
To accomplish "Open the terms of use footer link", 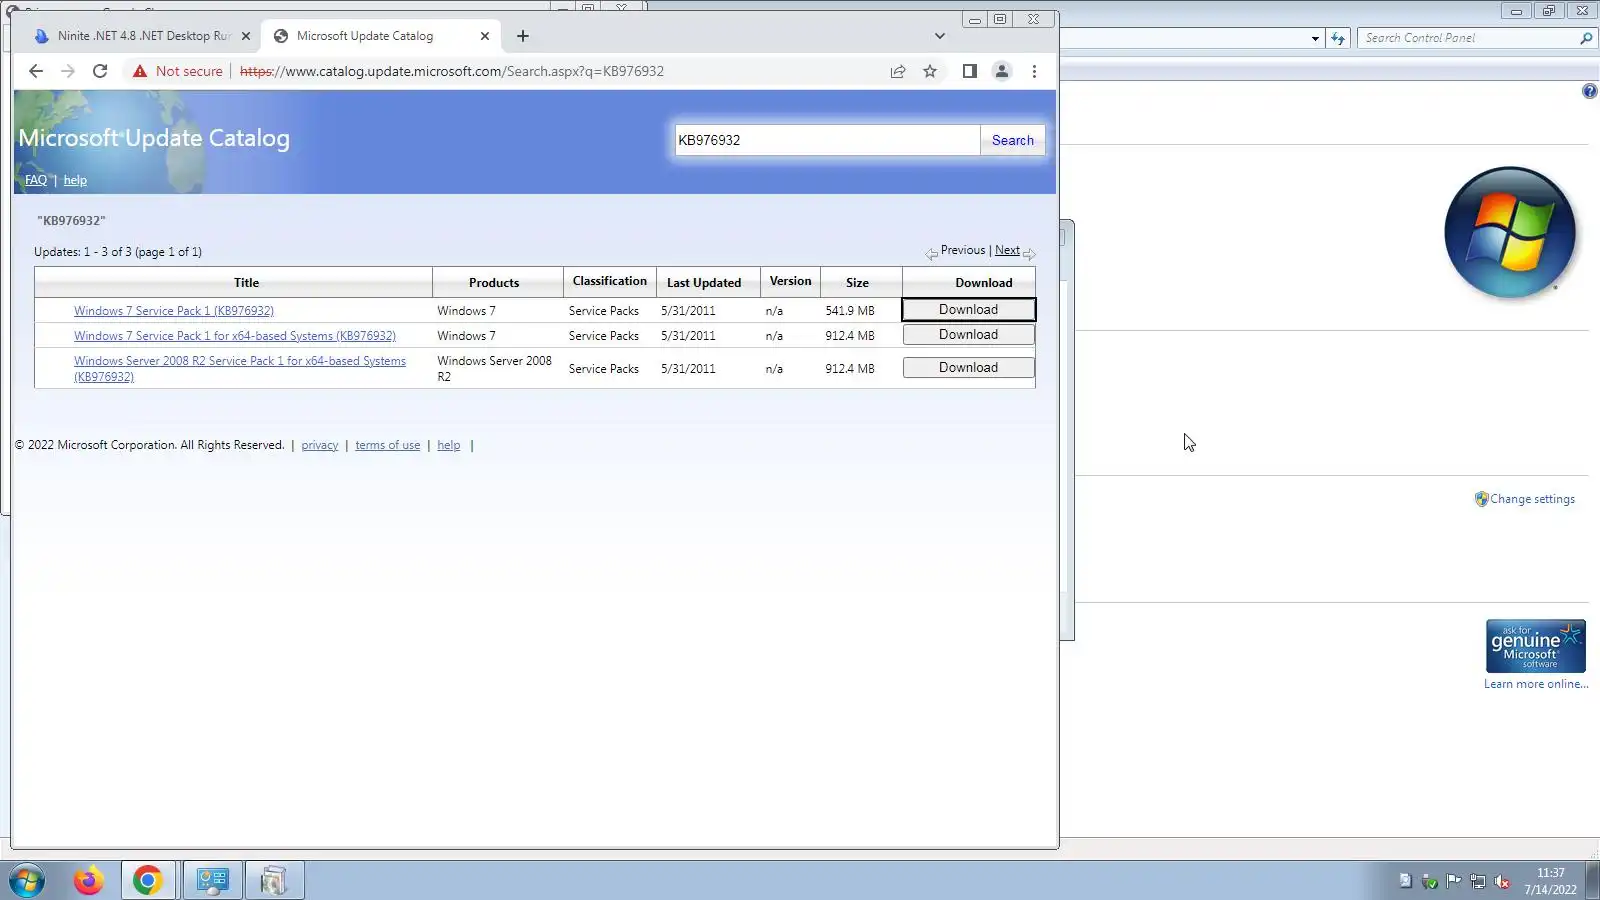I will (x=388, y=445).
